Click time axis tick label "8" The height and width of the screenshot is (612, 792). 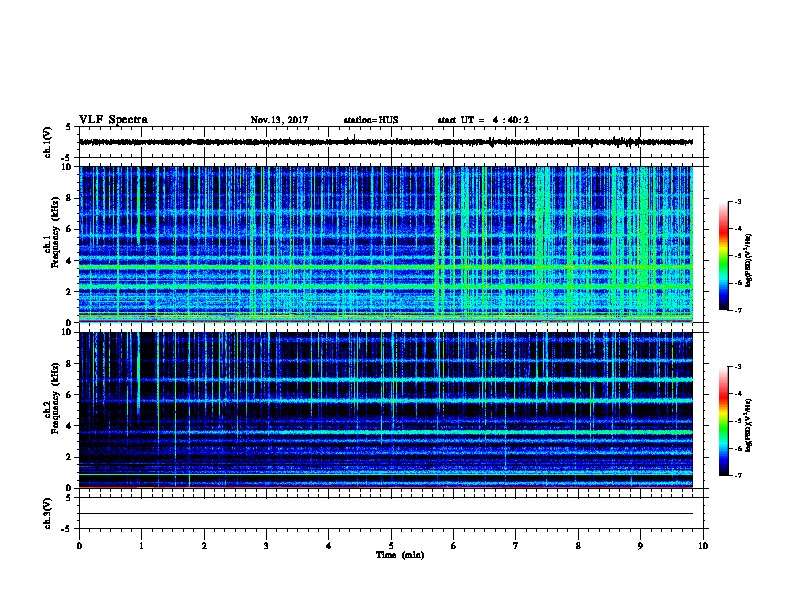578,545
